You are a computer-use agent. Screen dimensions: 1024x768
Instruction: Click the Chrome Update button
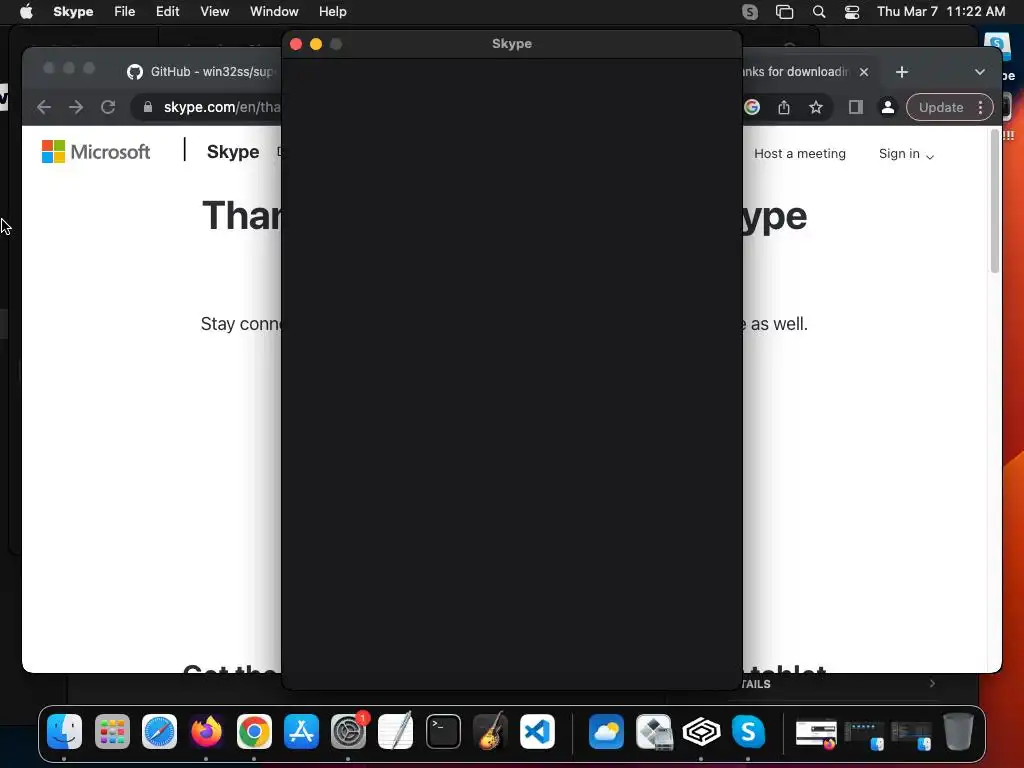coord(941,107)
